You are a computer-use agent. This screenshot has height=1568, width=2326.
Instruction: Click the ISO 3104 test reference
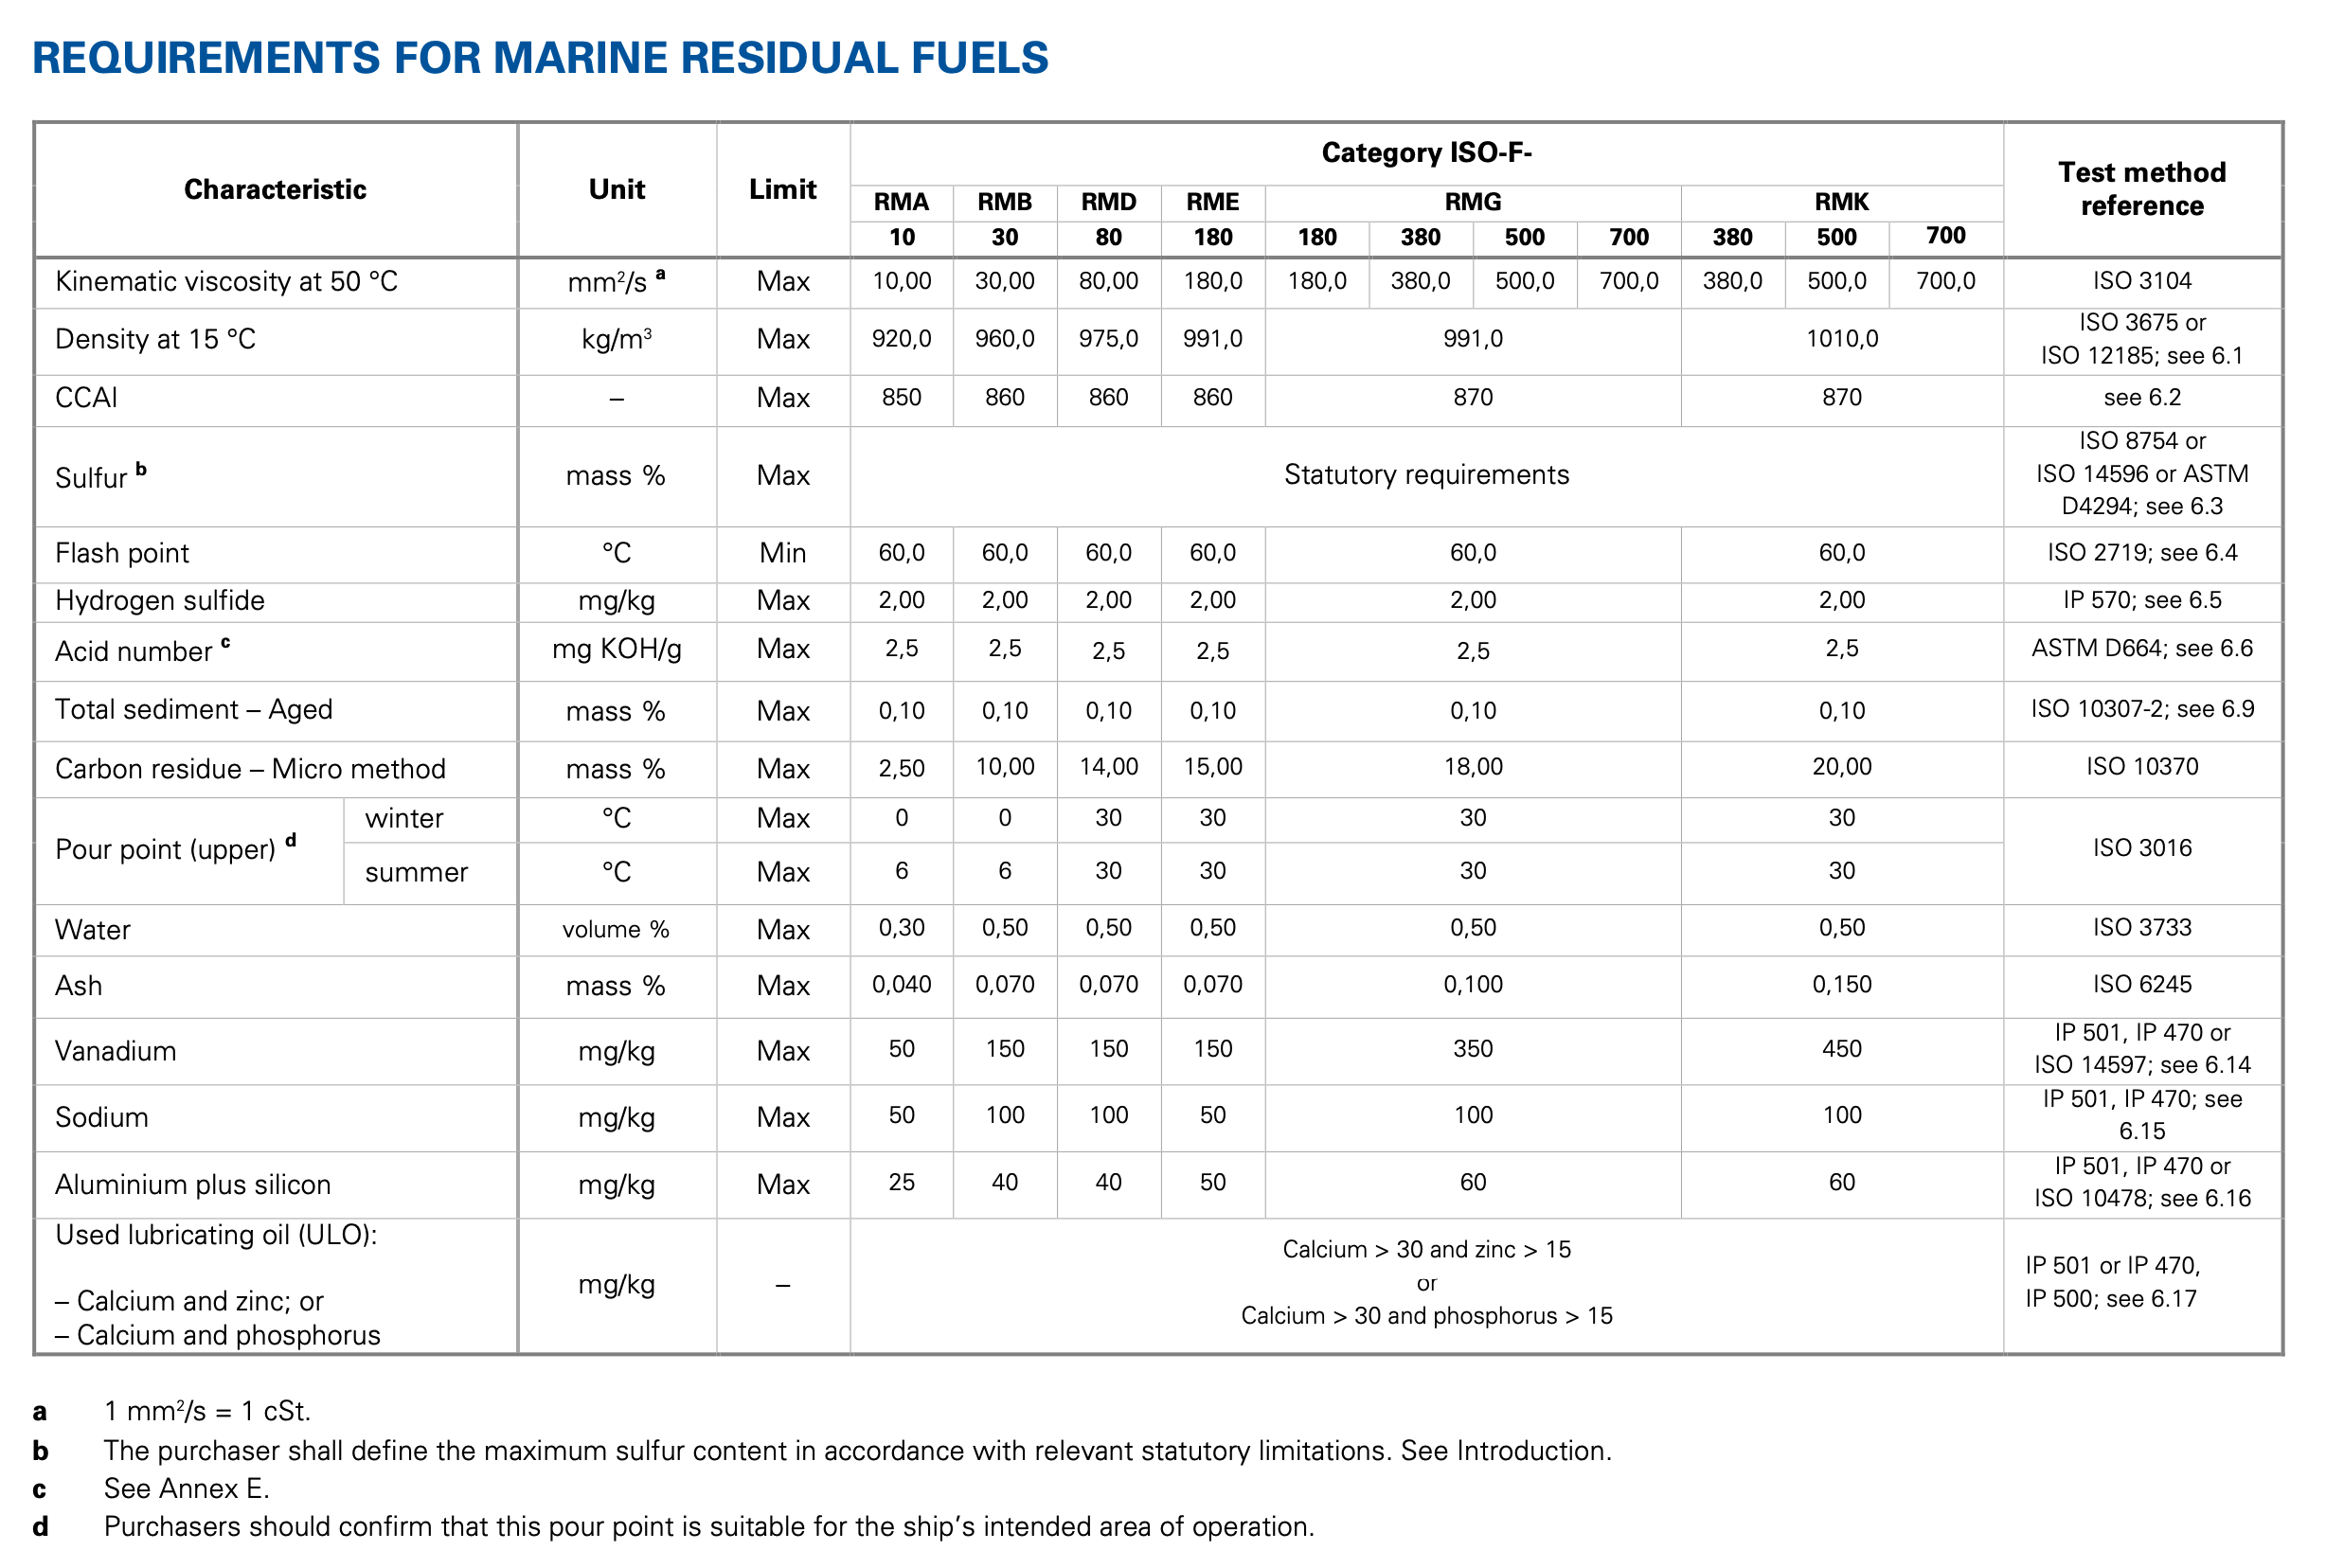[x=2142, y=281]
